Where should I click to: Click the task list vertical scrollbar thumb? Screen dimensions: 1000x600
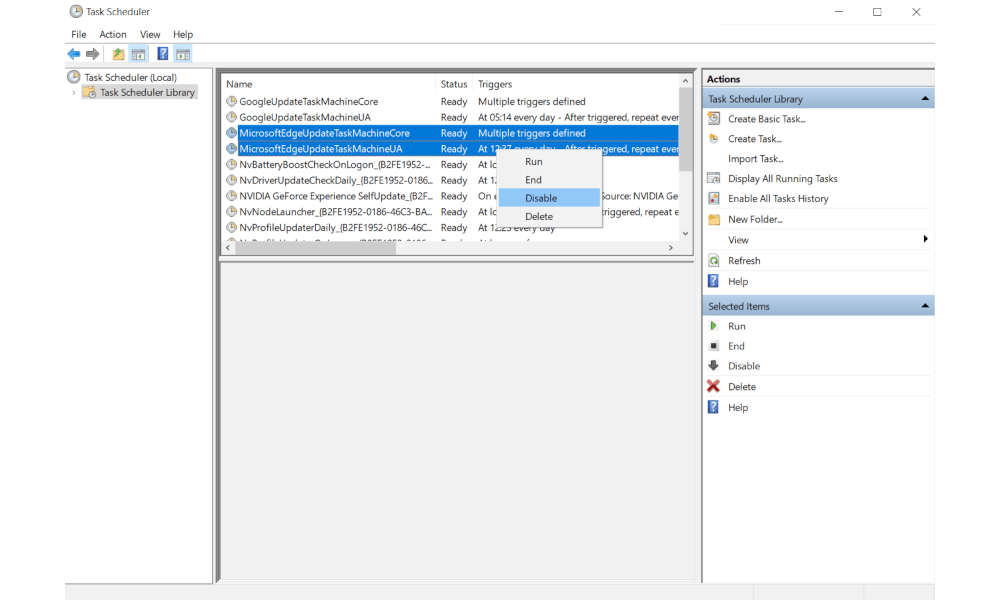point(686,129)
